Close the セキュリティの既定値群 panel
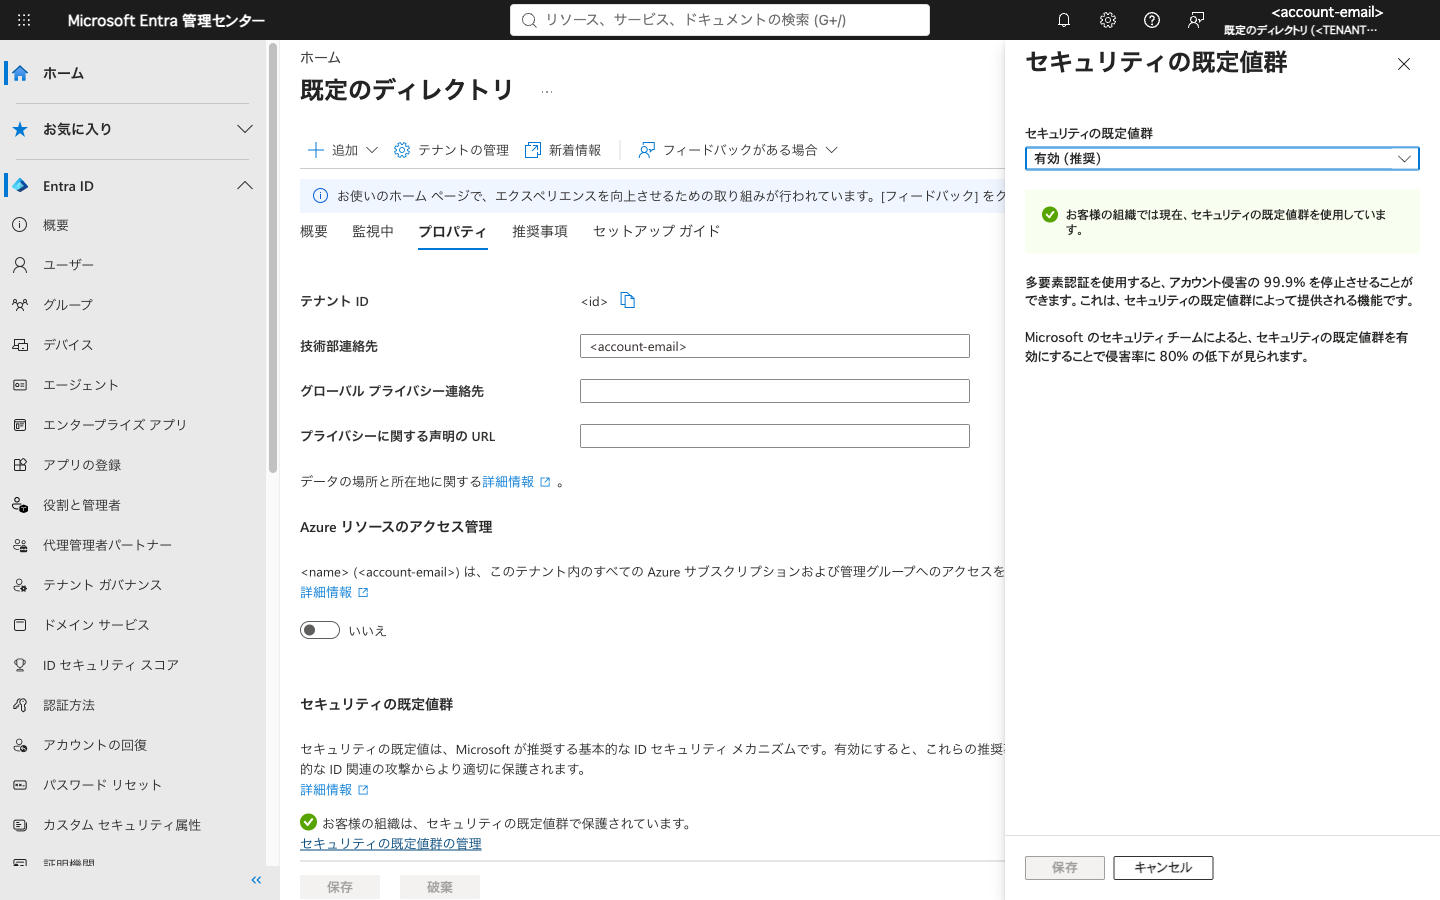 click(1404, 64)
